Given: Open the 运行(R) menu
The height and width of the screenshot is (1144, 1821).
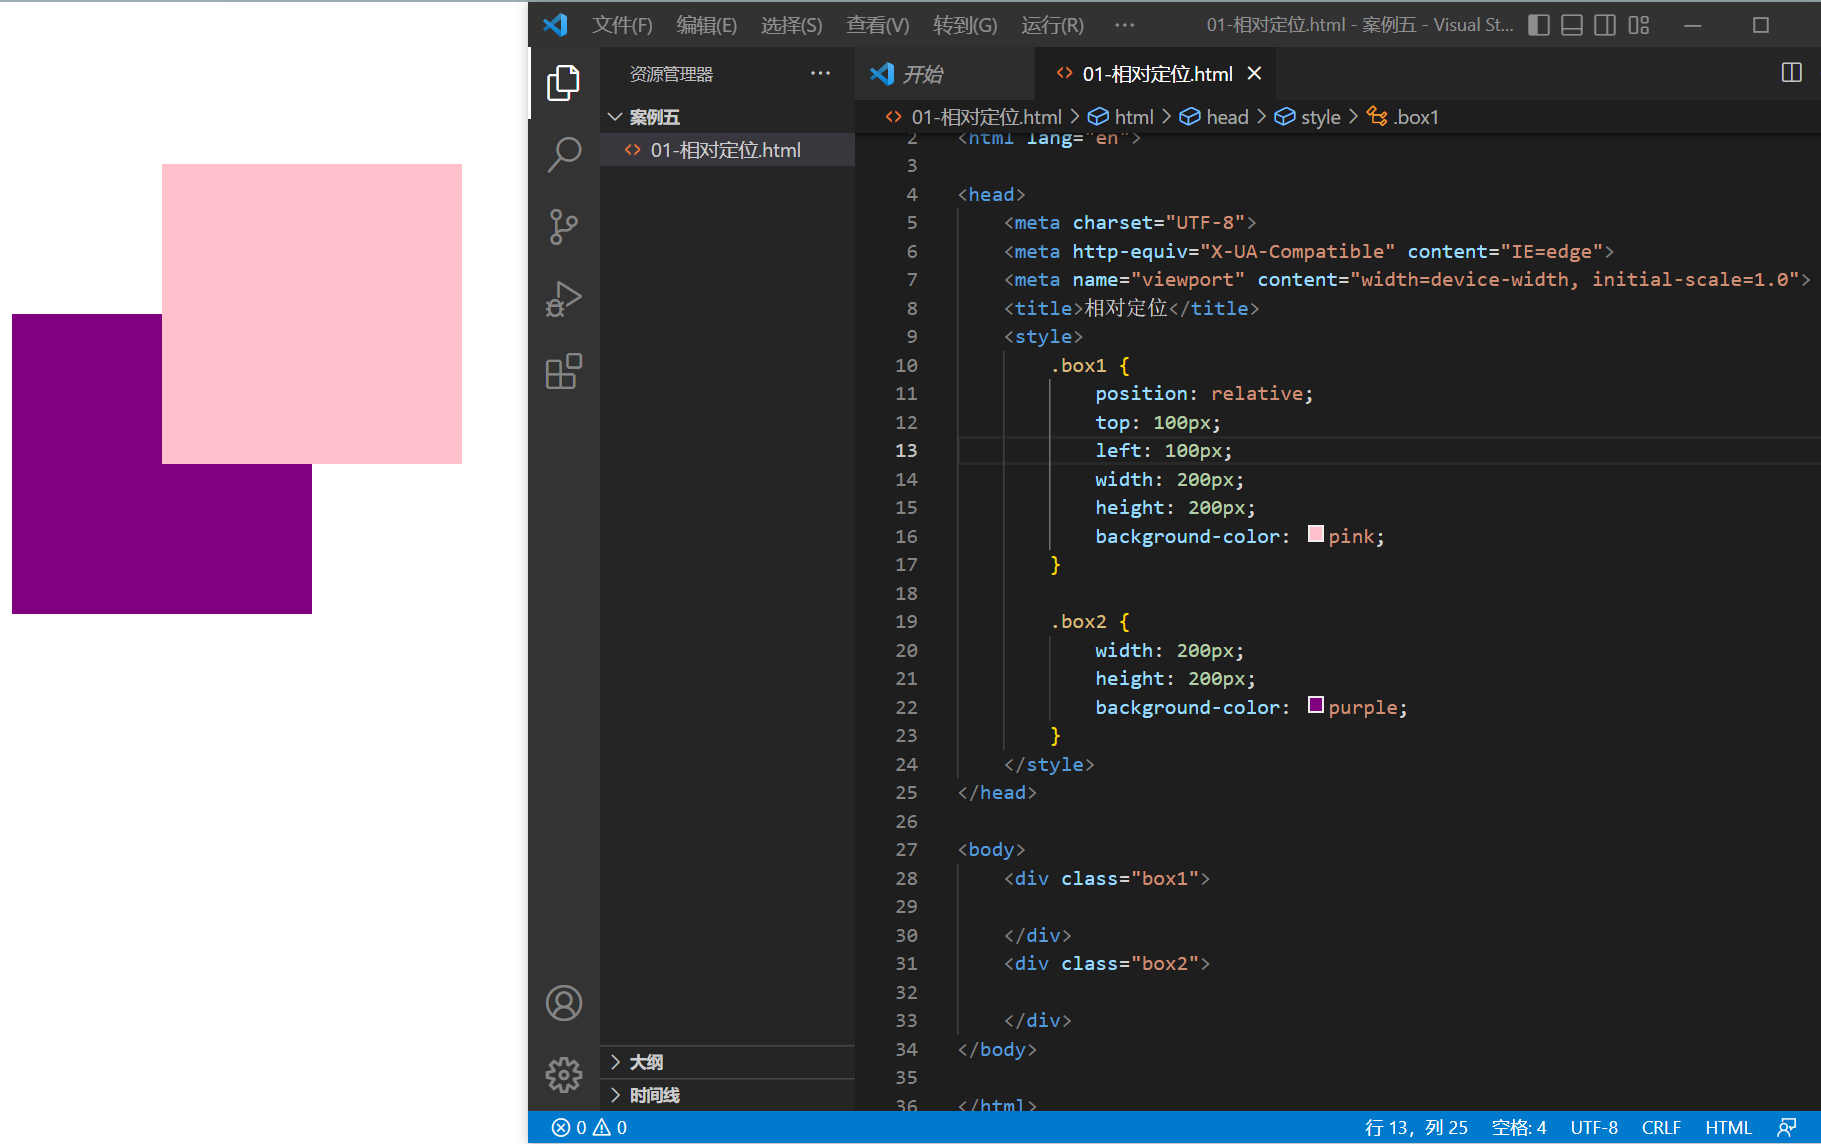Looking at the screenshot, I should 1052,25.
